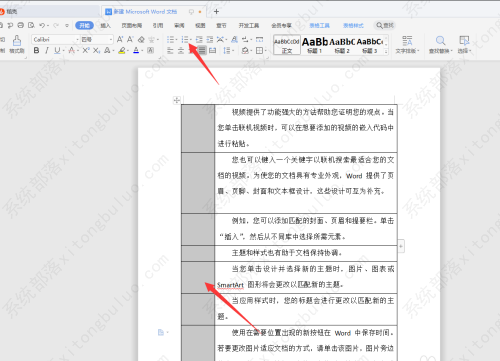Viewport: 500px width, 361px height.
Task: Toggle Underline formatting
Action: coord(57,50)
